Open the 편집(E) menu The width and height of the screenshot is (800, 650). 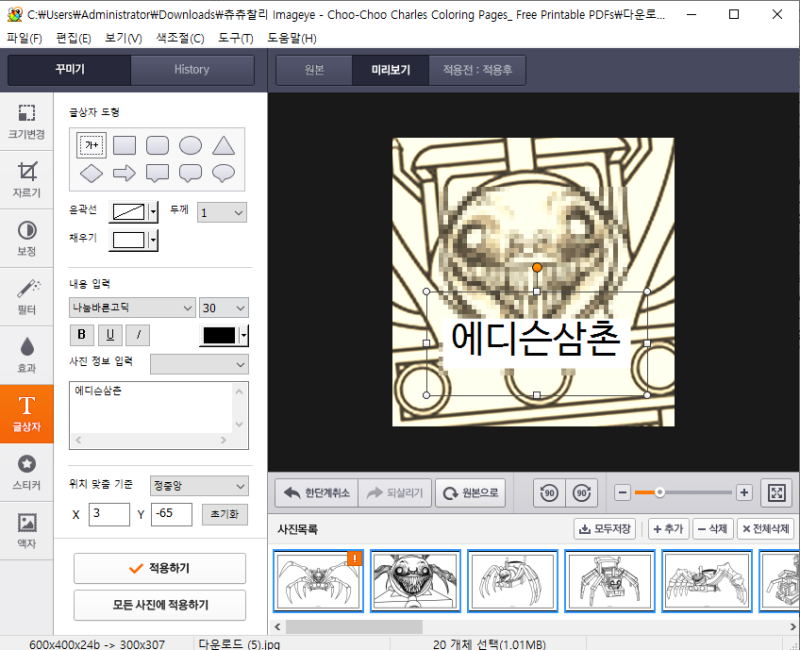(73, 38)
